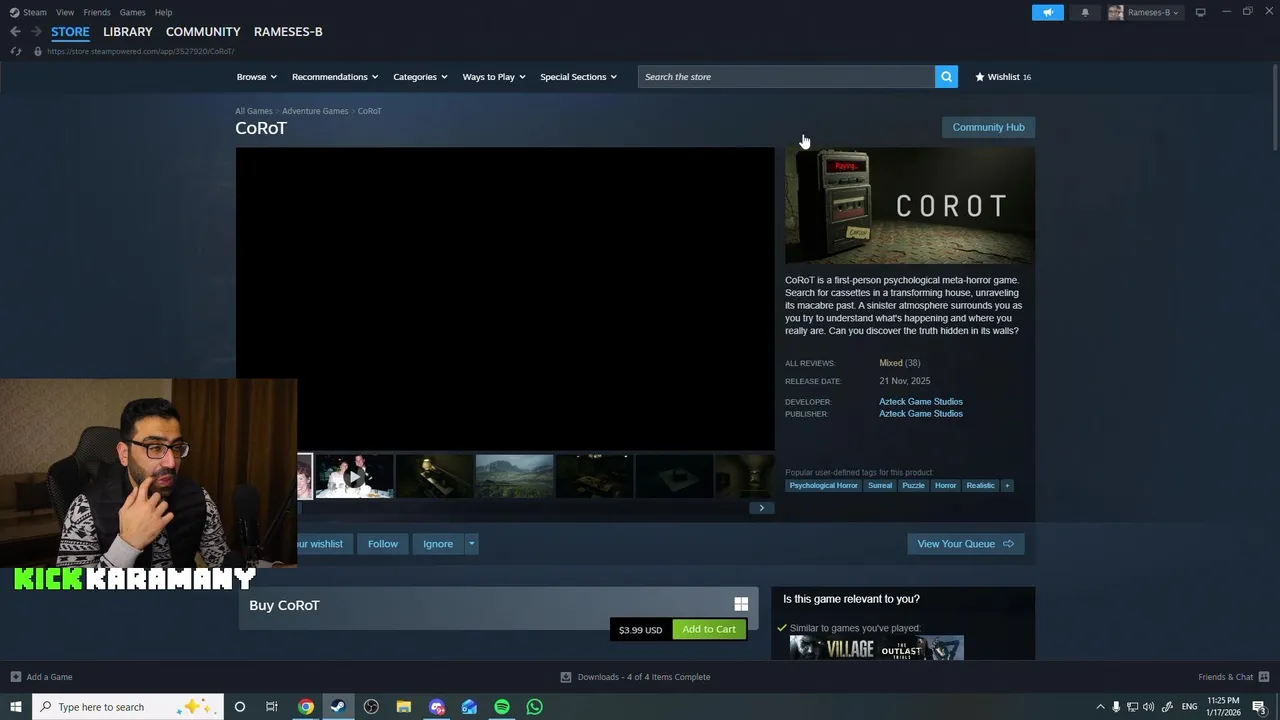The width and height of the screenshot is (1280, 720).
Task: Click the Mixed (38) reviews summary
Action: click(900, 363)
